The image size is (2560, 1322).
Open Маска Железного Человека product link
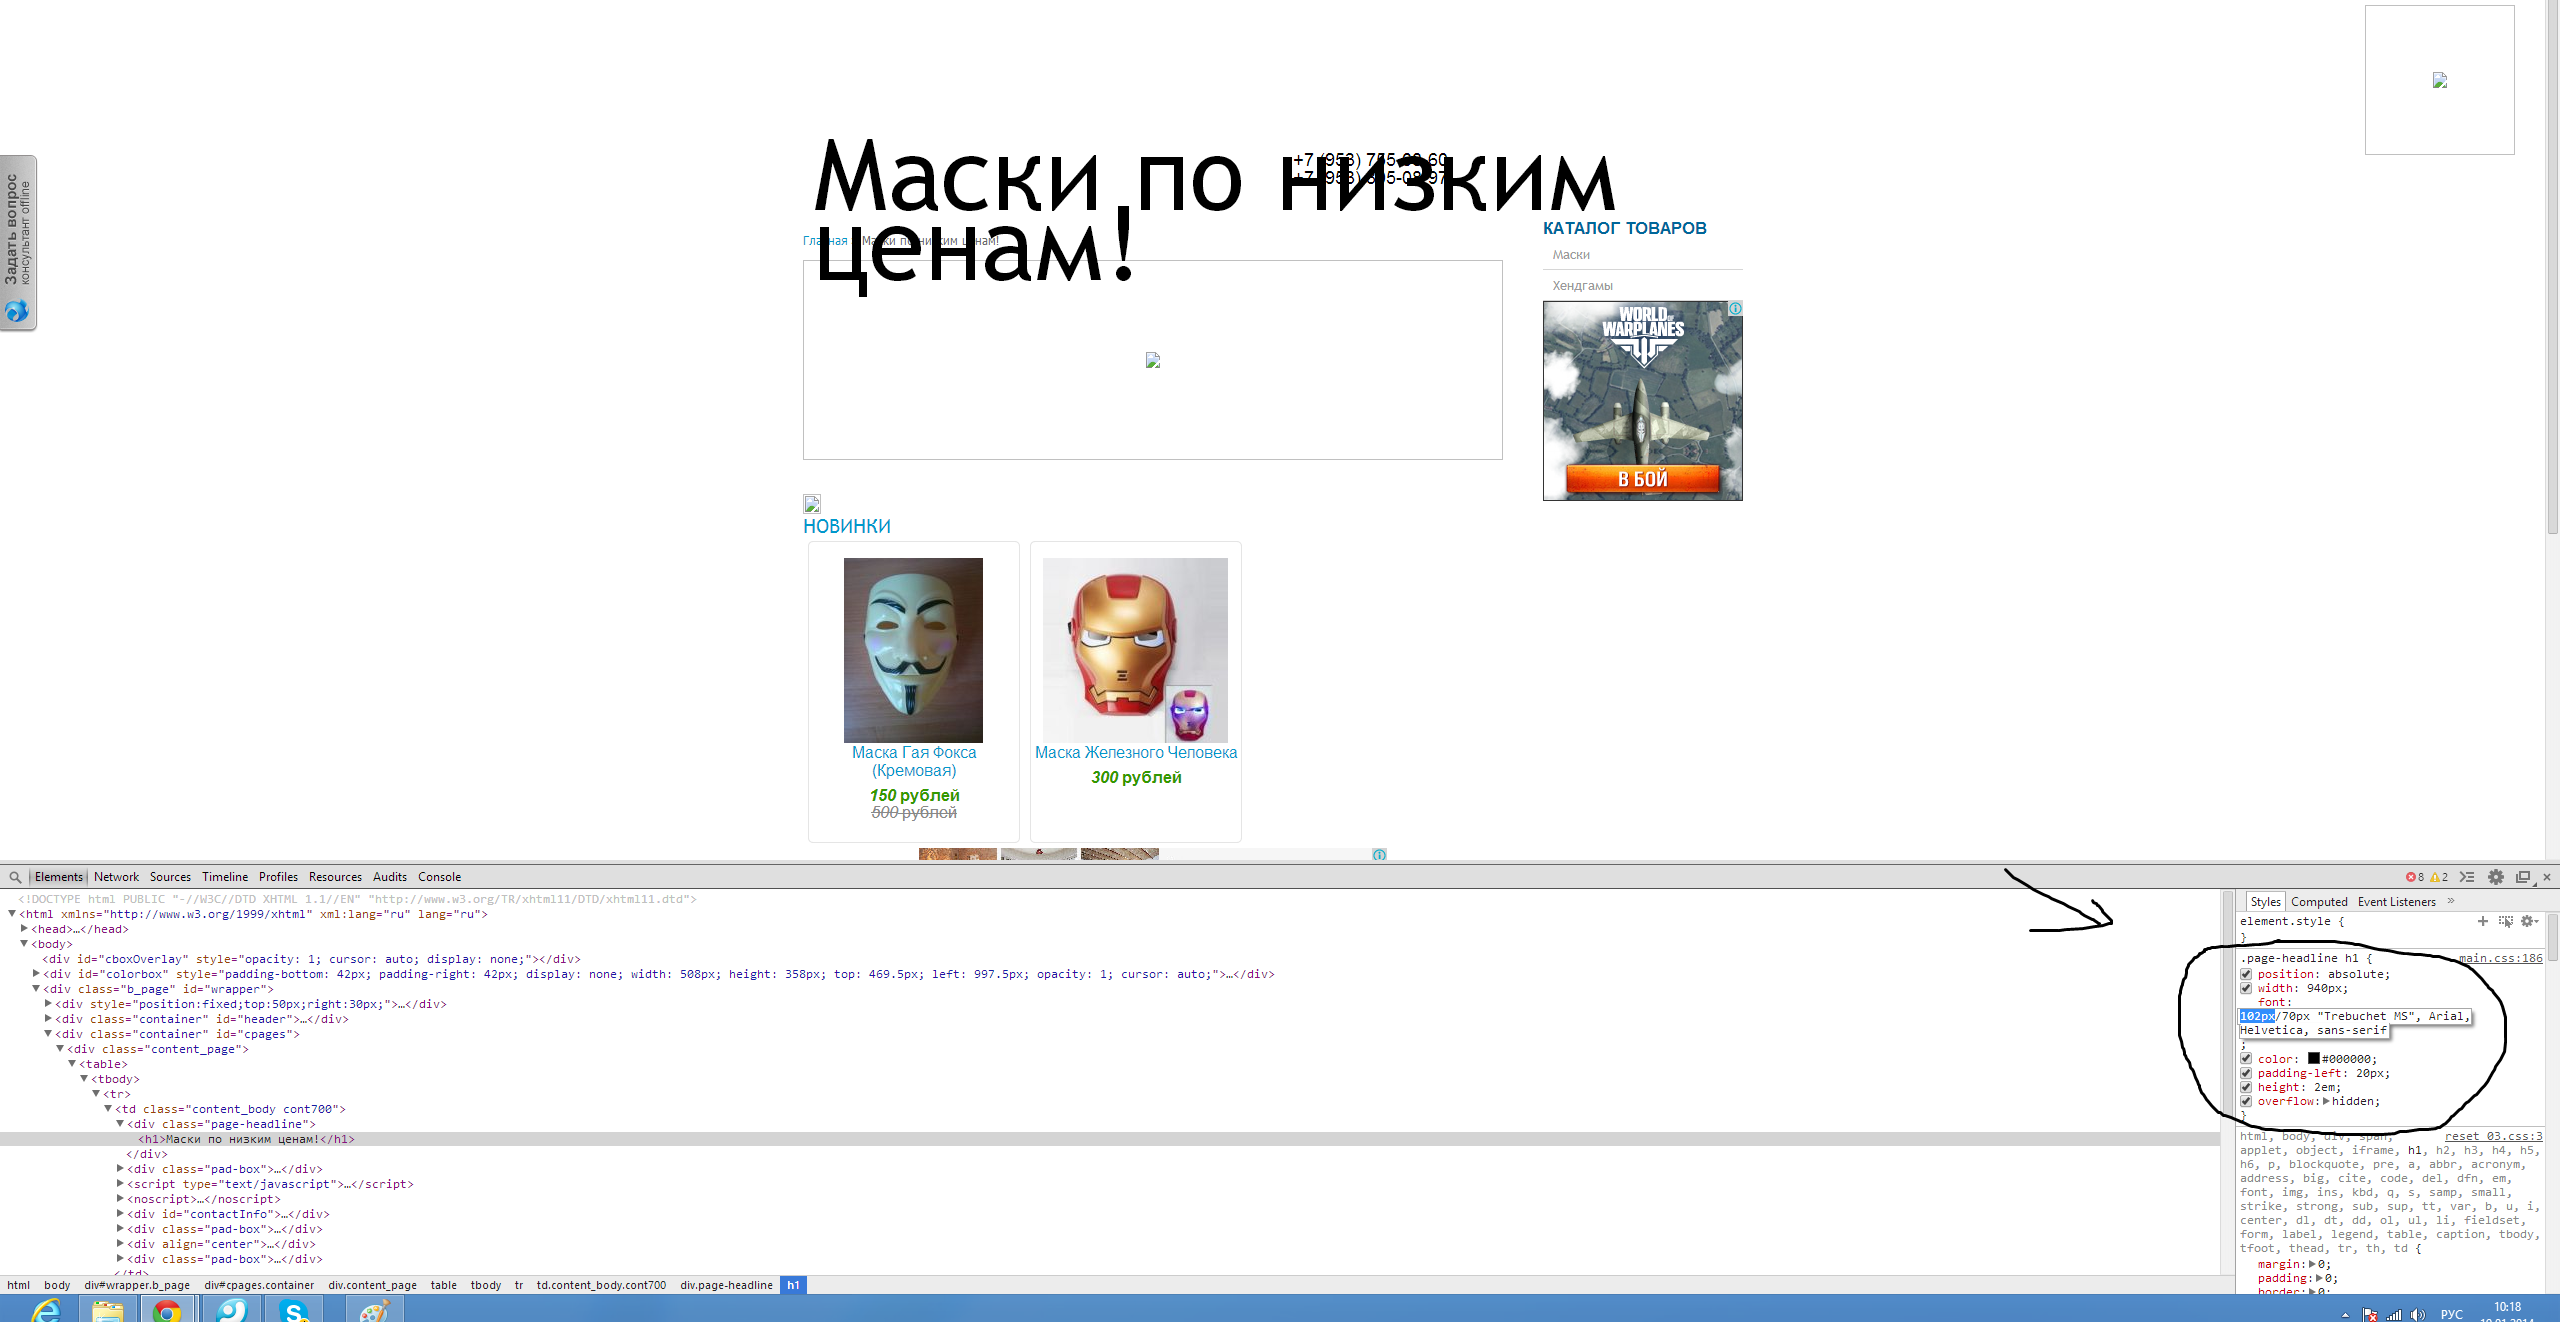point(1136,753)
